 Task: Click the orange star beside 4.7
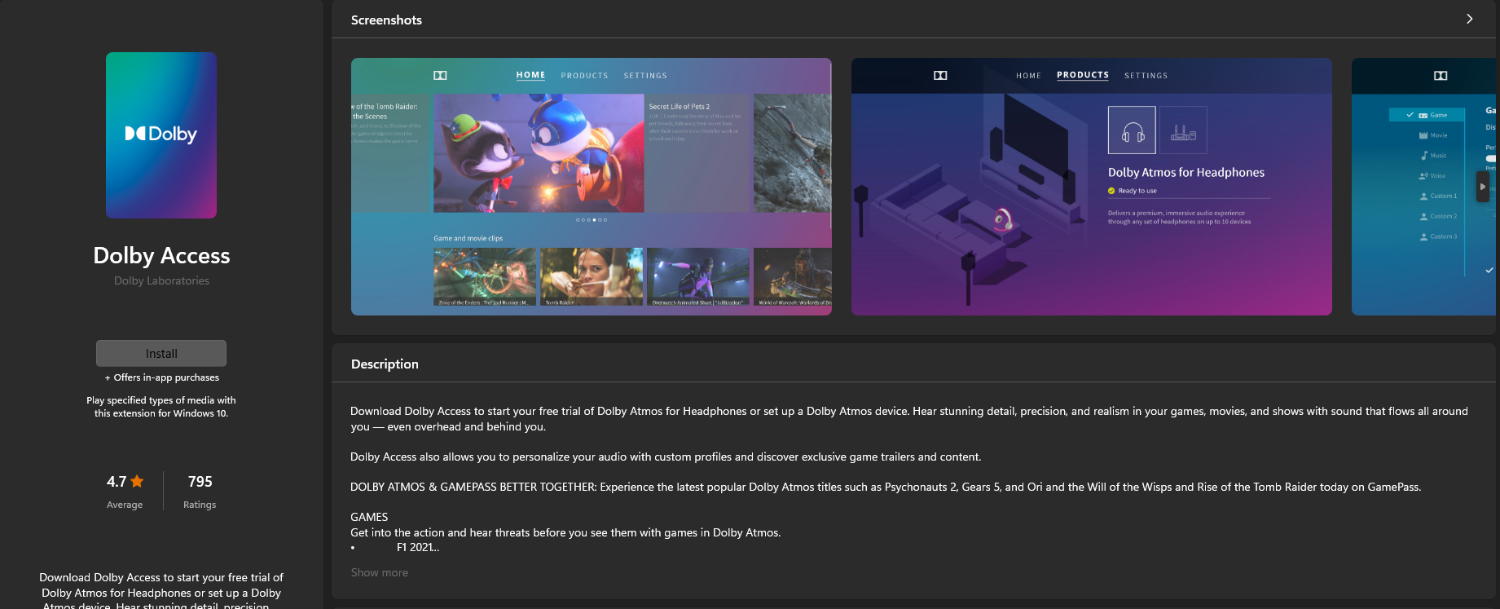(137, 481)
